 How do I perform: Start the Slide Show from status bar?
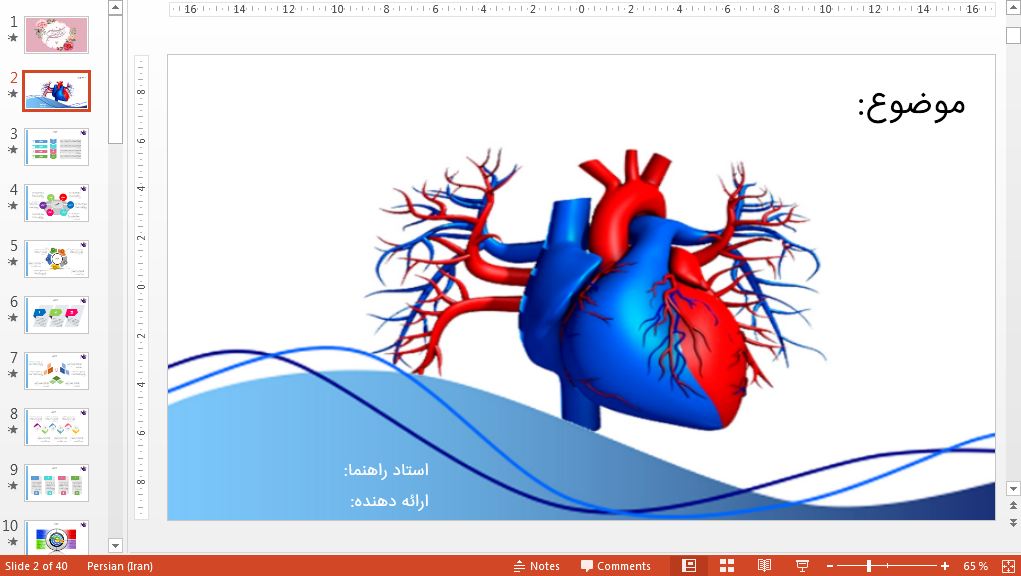[802, 566]
